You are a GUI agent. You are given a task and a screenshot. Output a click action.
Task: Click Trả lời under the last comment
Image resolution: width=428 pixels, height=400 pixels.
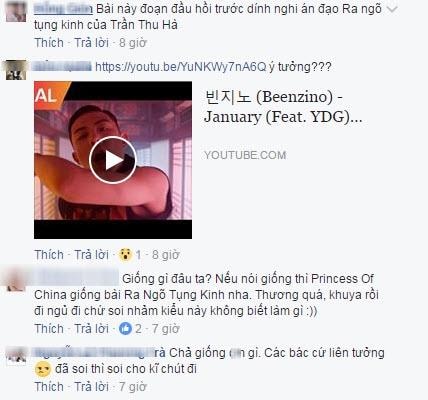[91, 387]
